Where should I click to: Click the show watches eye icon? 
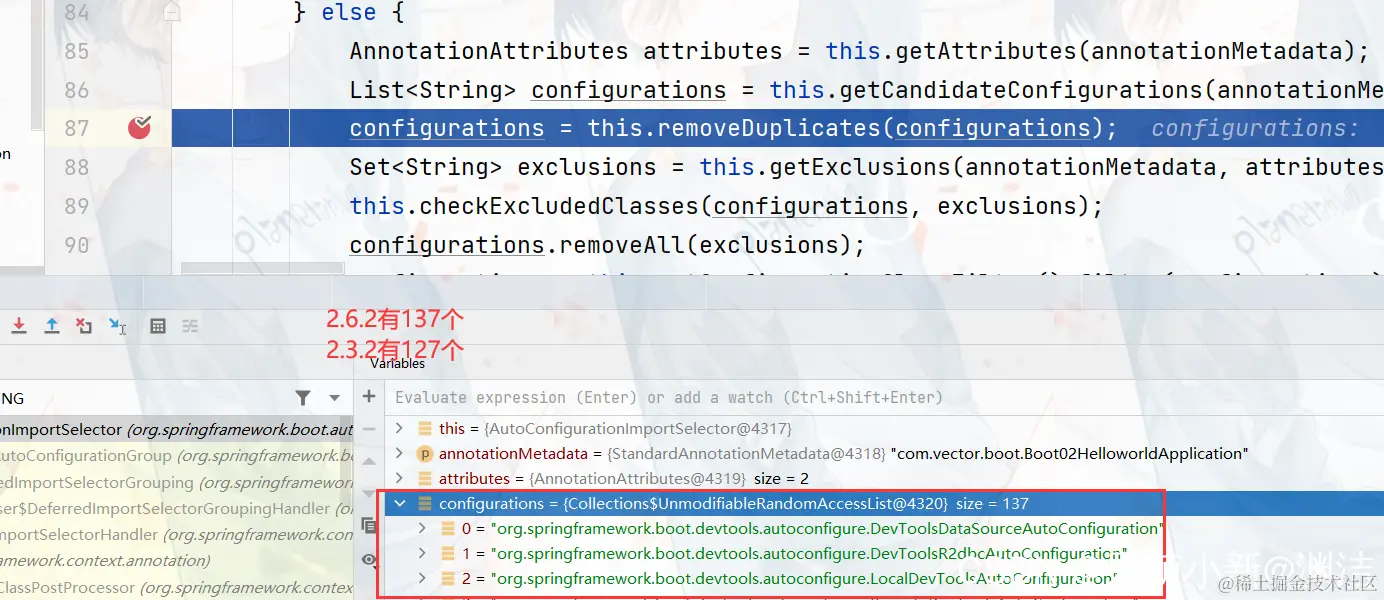[369, 559]
